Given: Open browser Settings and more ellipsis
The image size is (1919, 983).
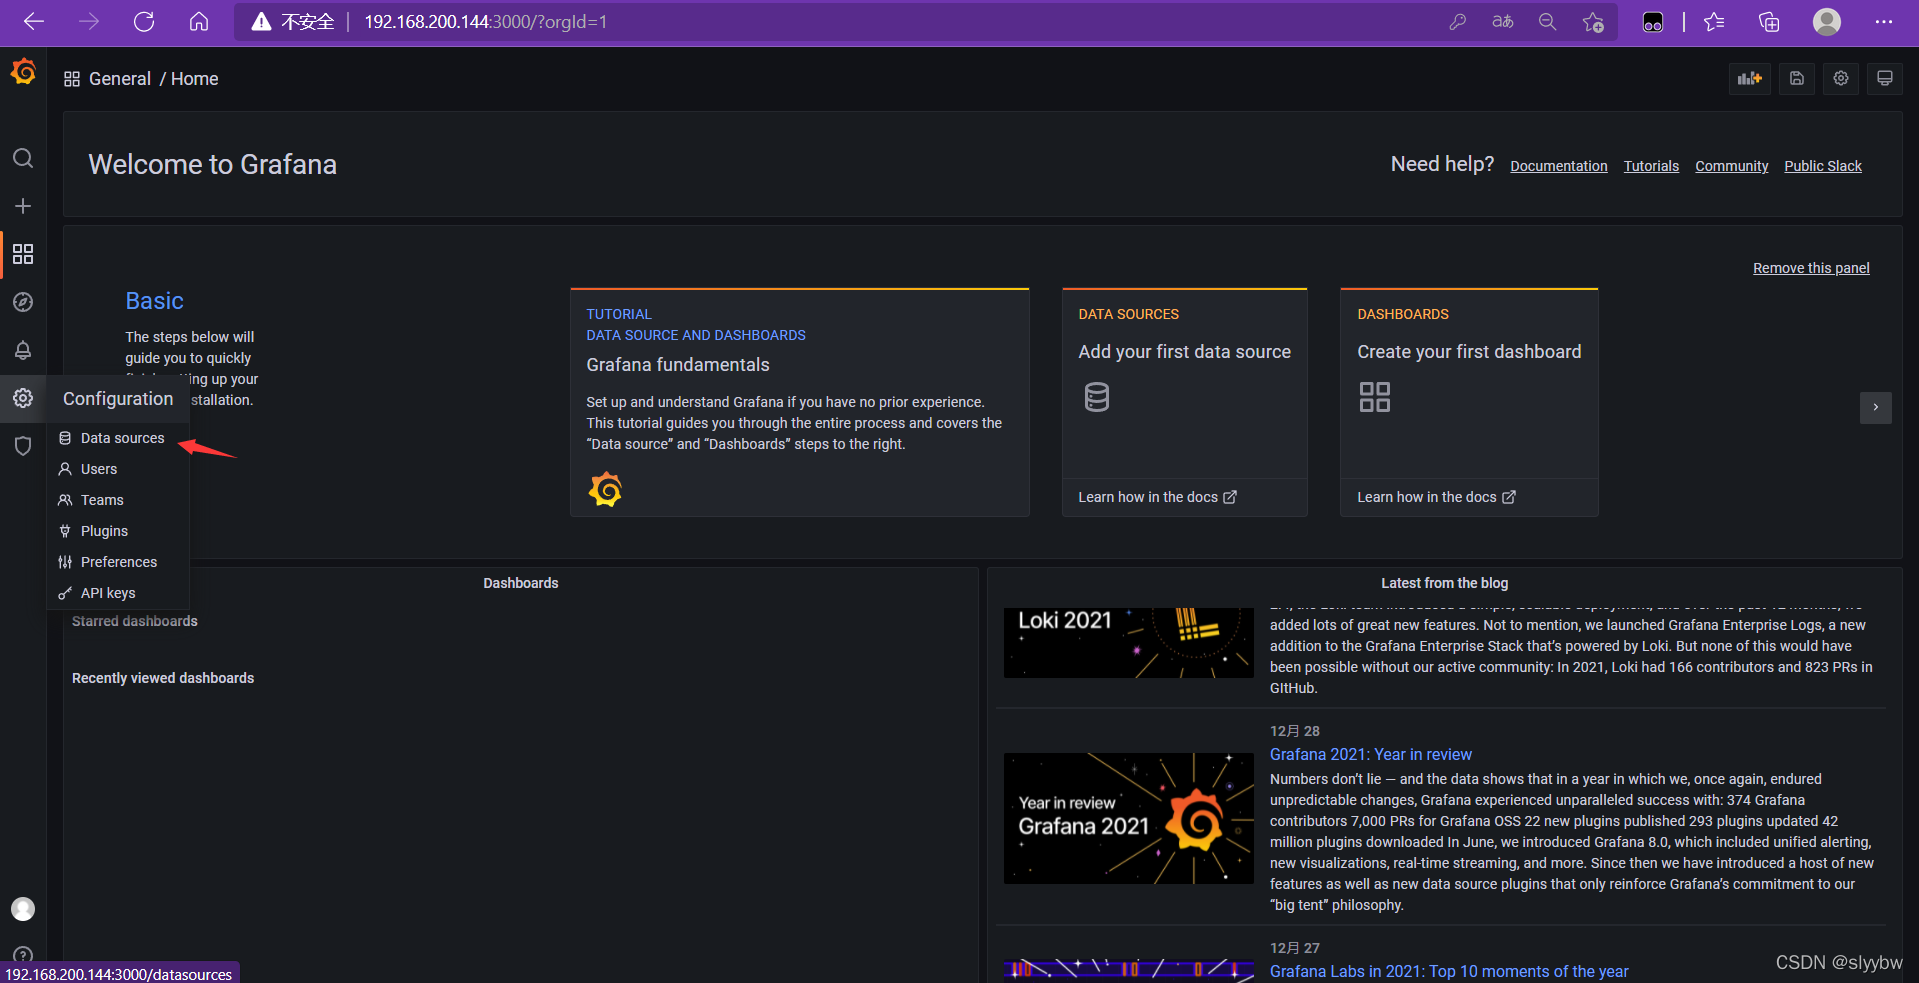Looking at the screenshot, I should click(1884, 22).
